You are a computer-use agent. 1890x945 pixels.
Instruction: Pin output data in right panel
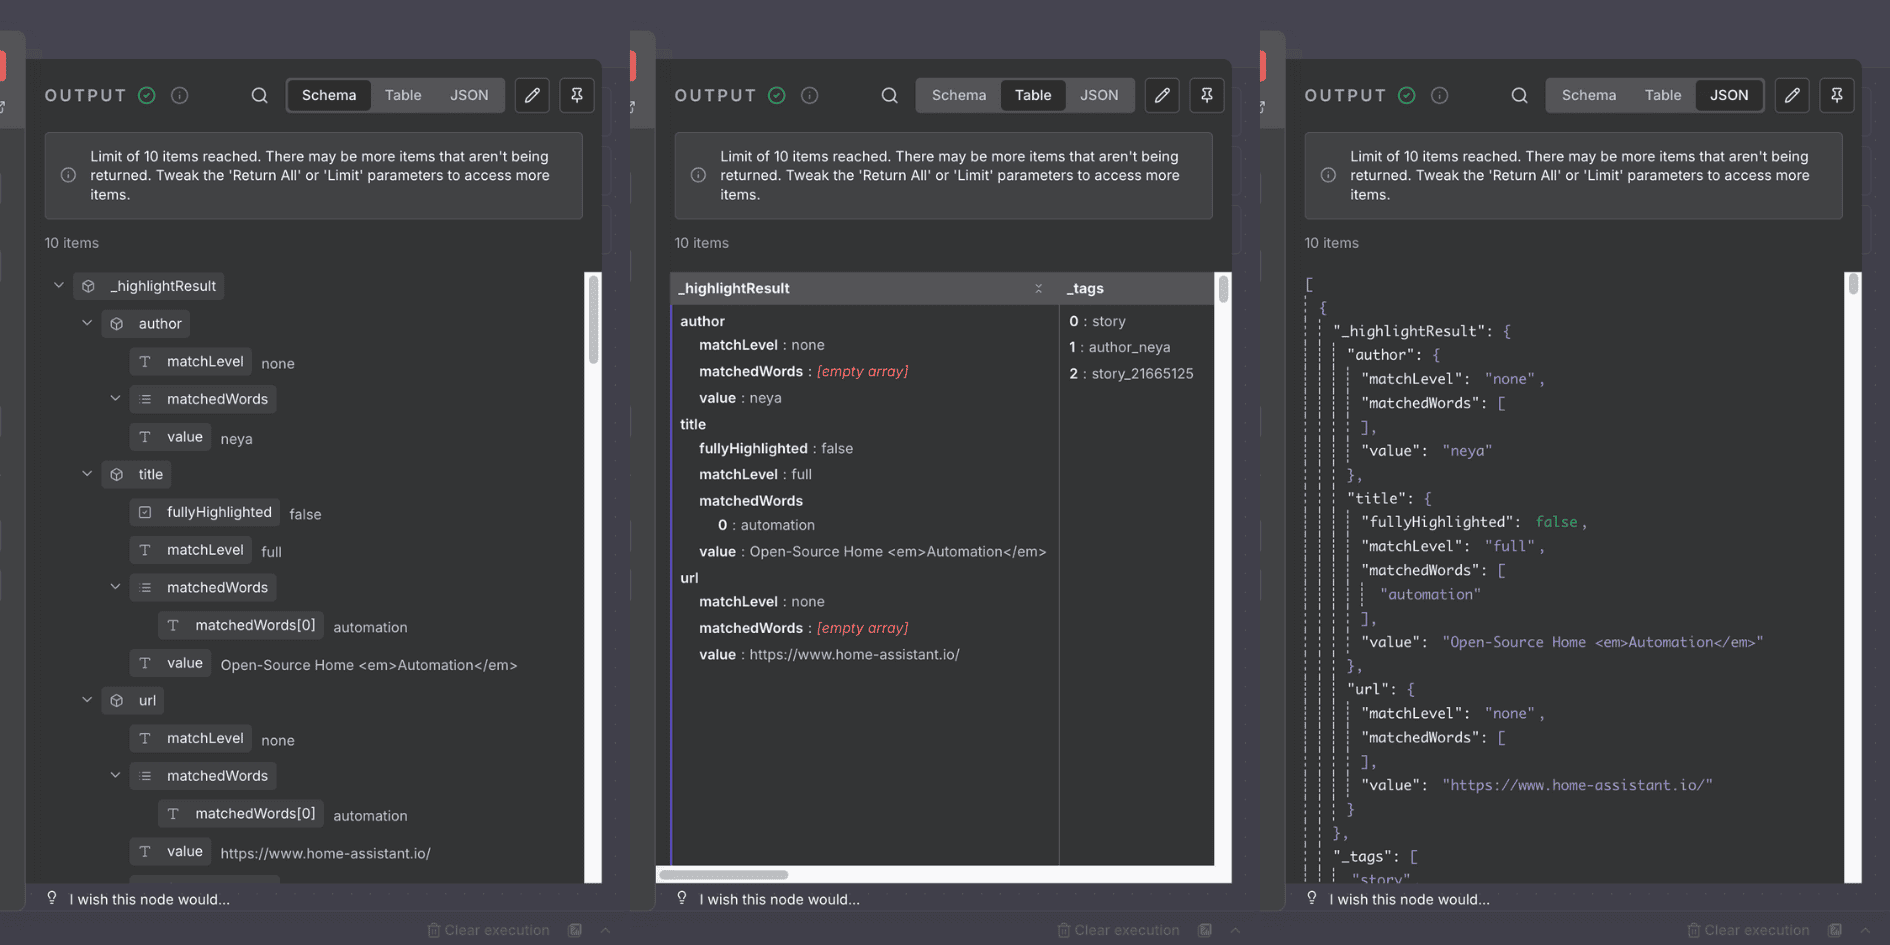pos(1837,95)
